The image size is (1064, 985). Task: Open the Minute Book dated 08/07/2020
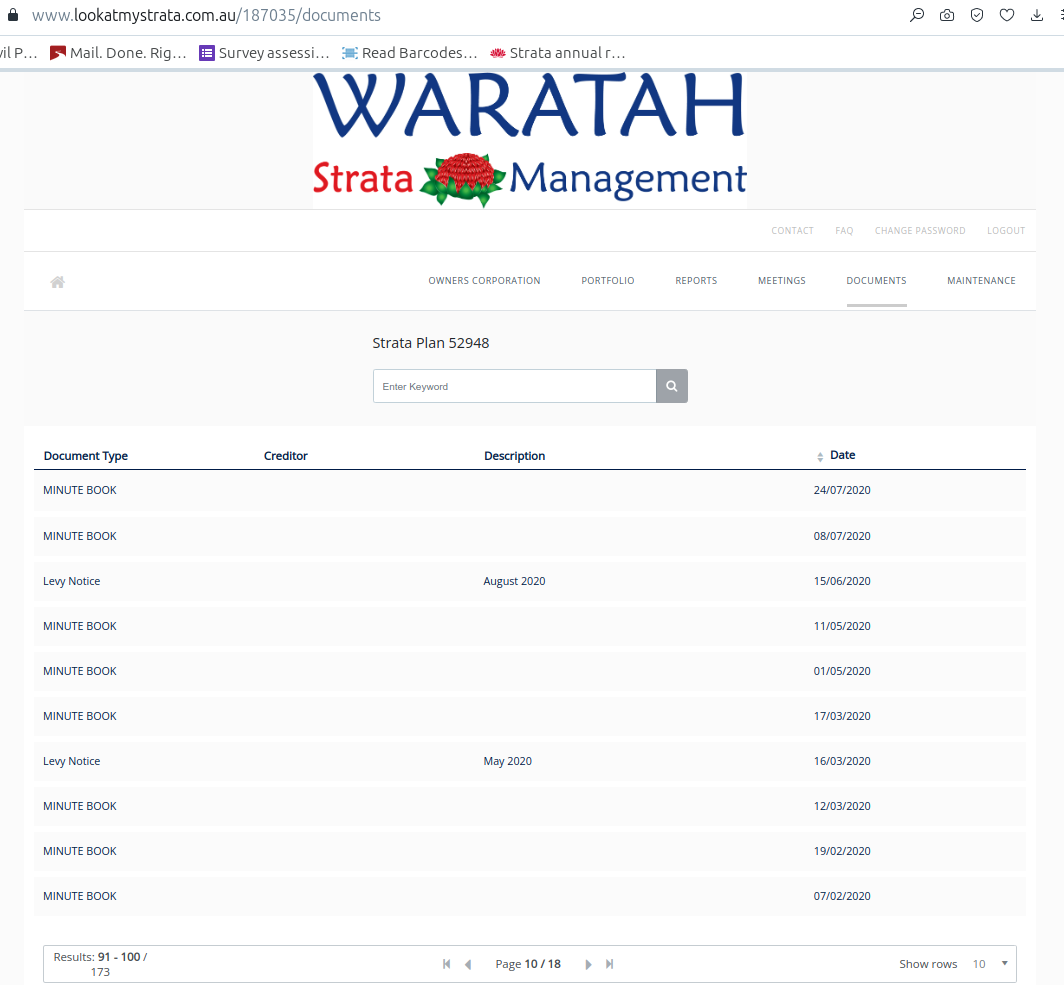(x=530, y=536)
